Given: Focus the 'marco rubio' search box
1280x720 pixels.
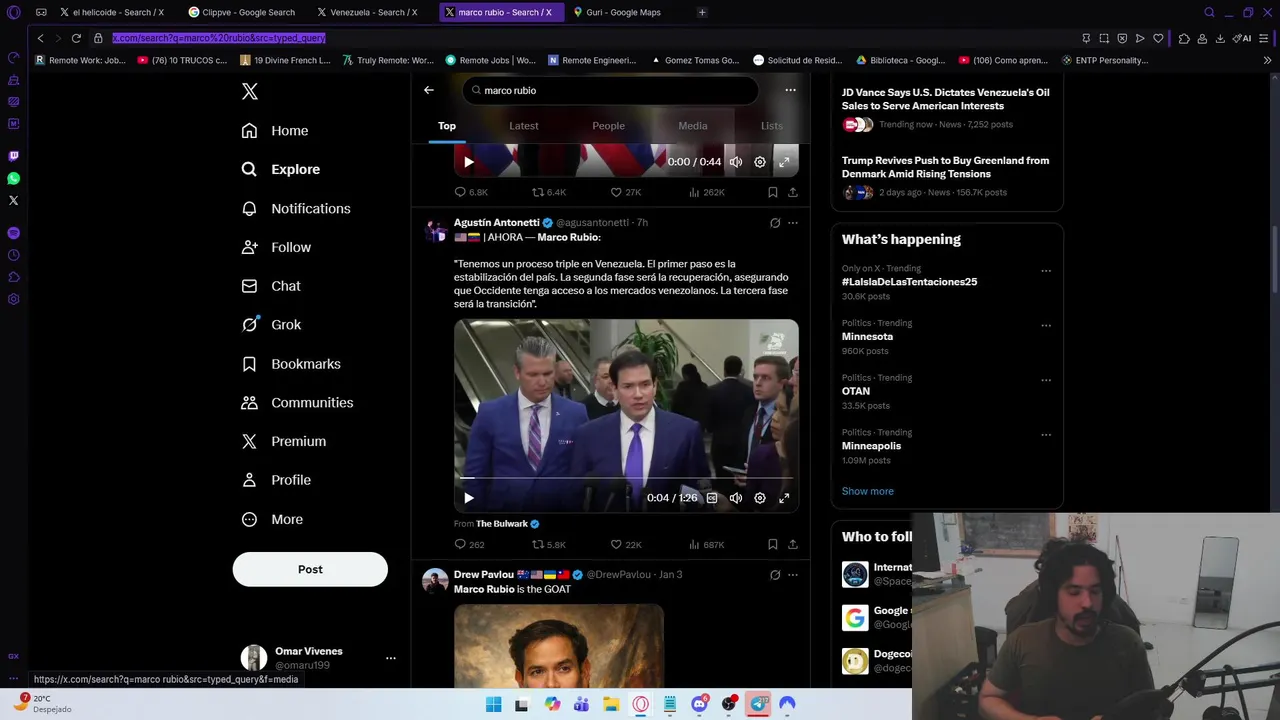Looking at the screenshot, I should (610, 90).
